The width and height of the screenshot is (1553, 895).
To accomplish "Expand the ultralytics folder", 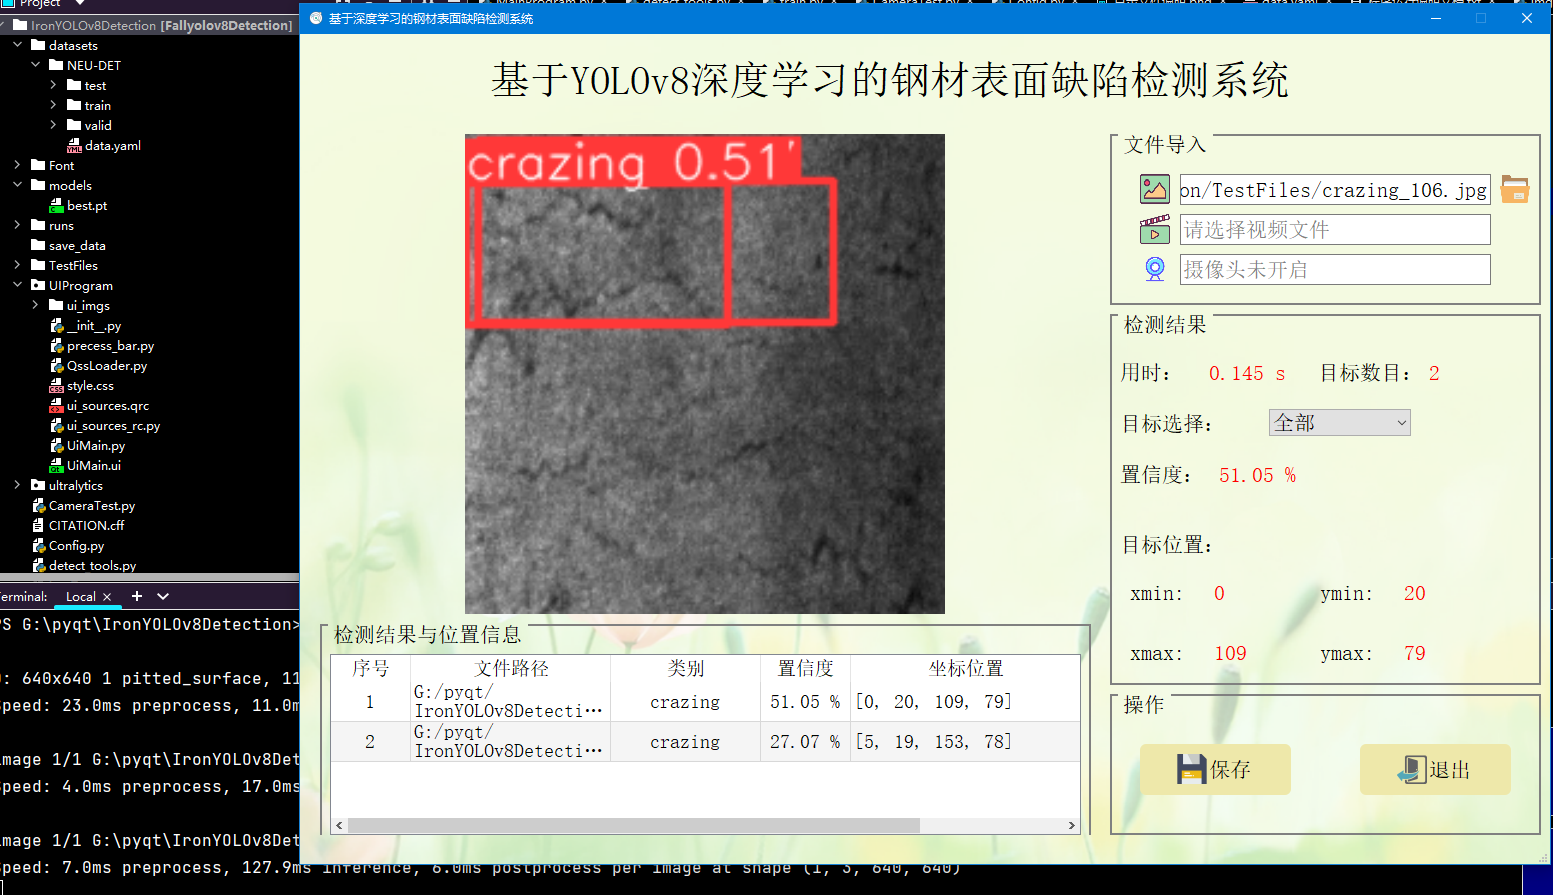I will click(x=18, y=485).
